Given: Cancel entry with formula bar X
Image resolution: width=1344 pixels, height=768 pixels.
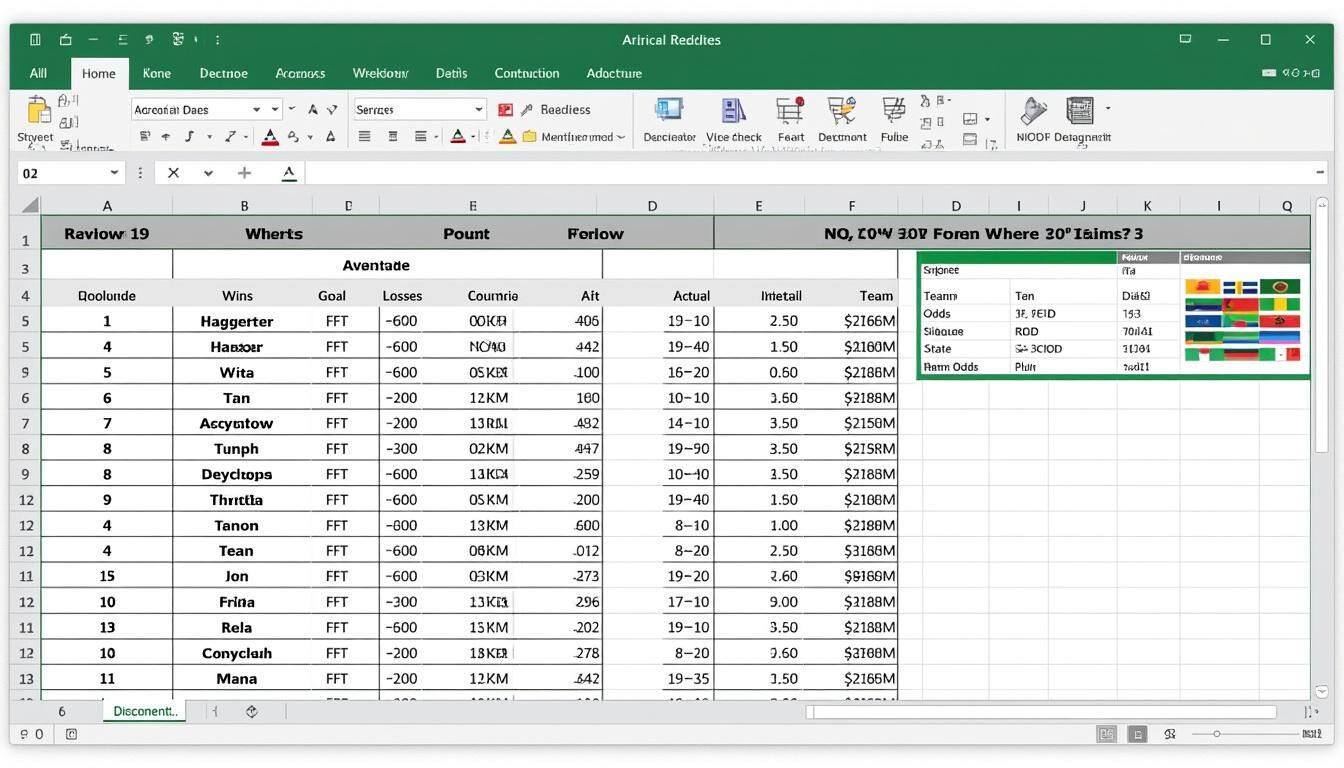Looking at the screenshot, I should pyautogui.click(x=173, y=173).
